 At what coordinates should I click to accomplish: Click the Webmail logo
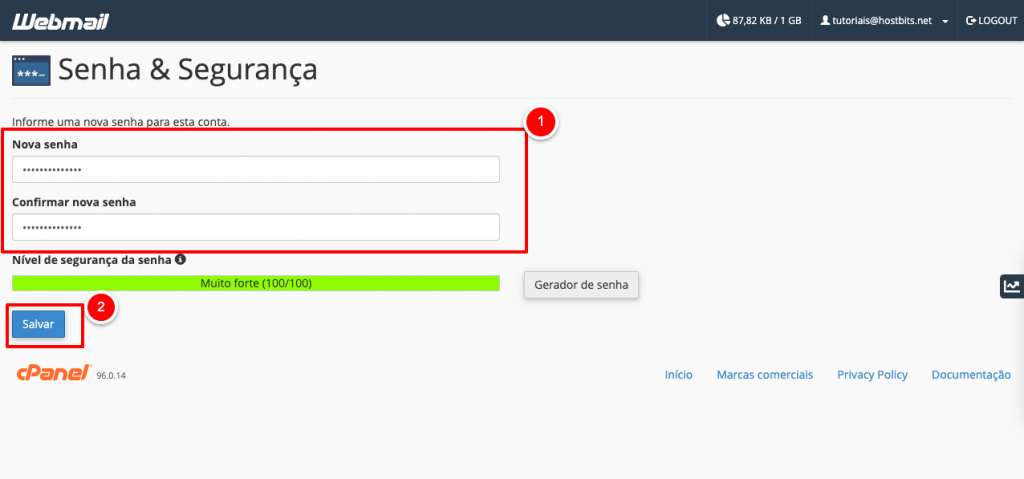[61, 22]
